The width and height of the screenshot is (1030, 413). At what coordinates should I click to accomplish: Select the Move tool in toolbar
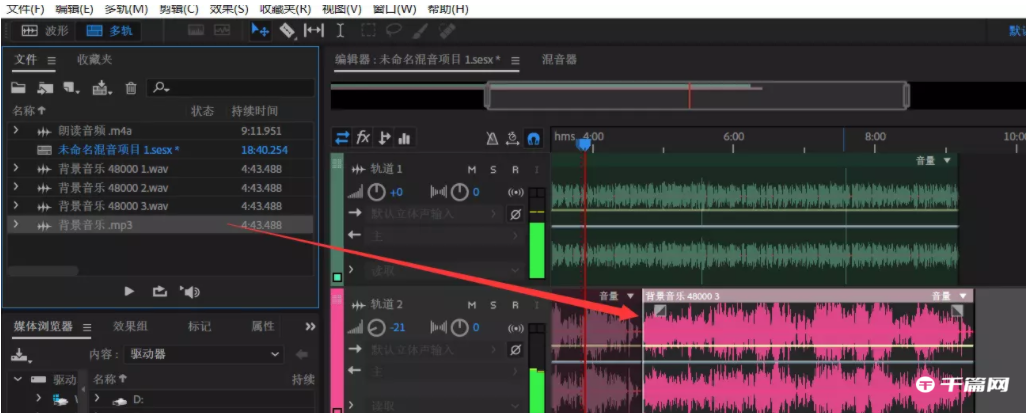click(260, 31)
